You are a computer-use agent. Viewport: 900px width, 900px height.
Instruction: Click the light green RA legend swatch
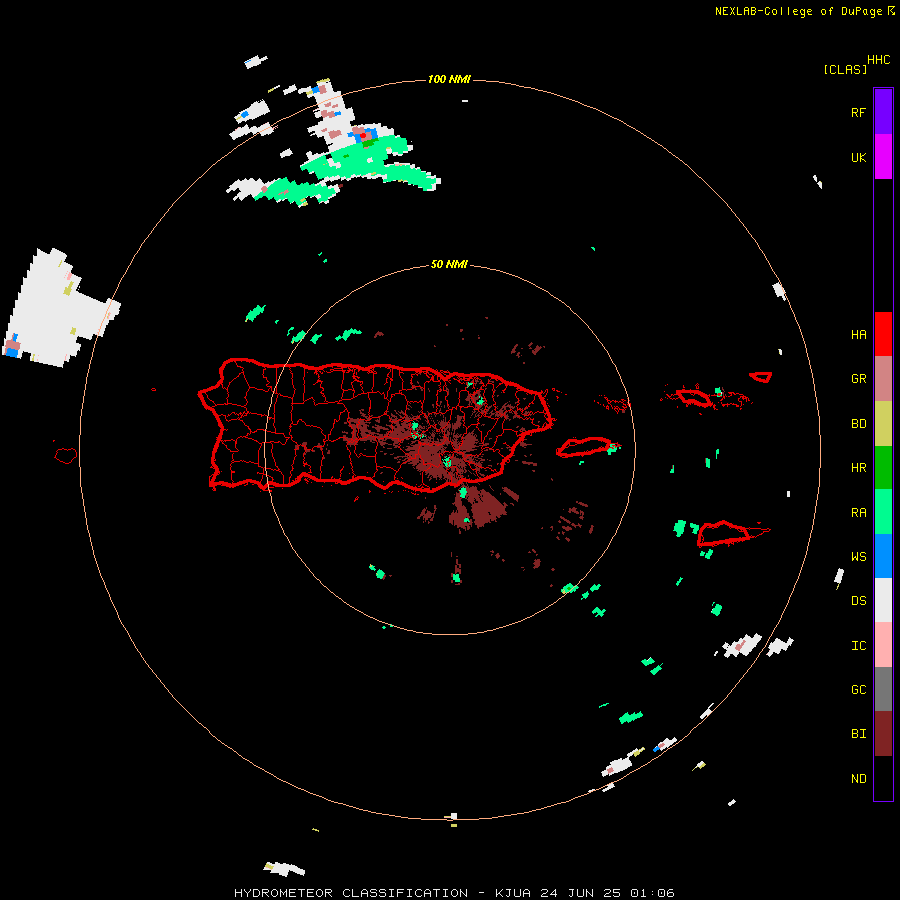click(x=883, y=512)
